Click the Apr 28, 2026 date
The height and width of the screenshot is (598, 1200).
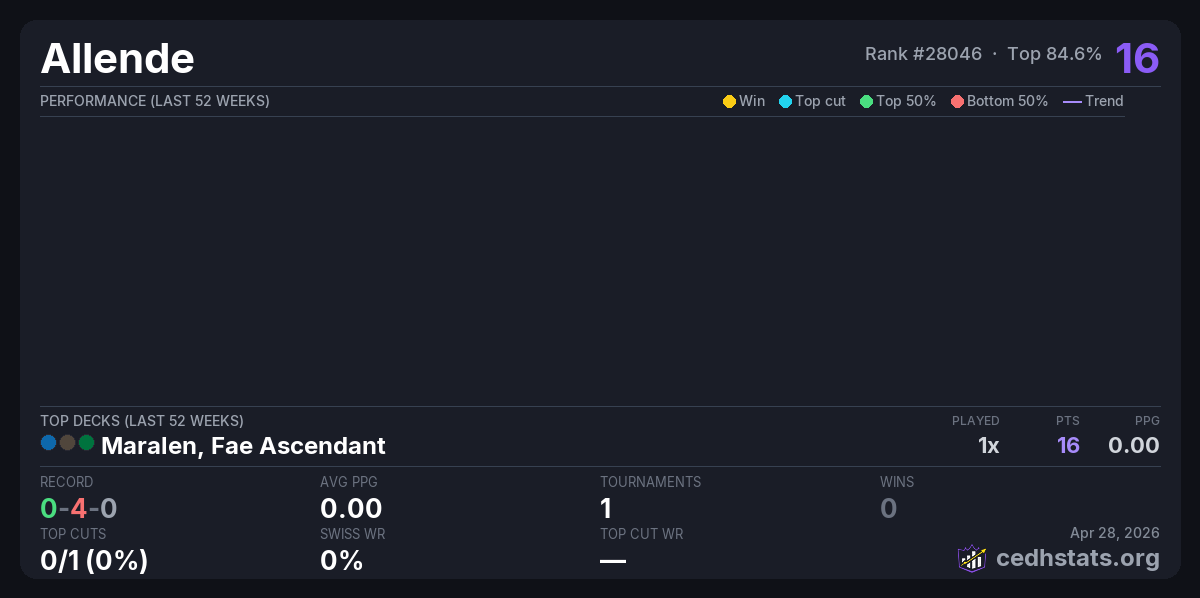[1115, 533]
